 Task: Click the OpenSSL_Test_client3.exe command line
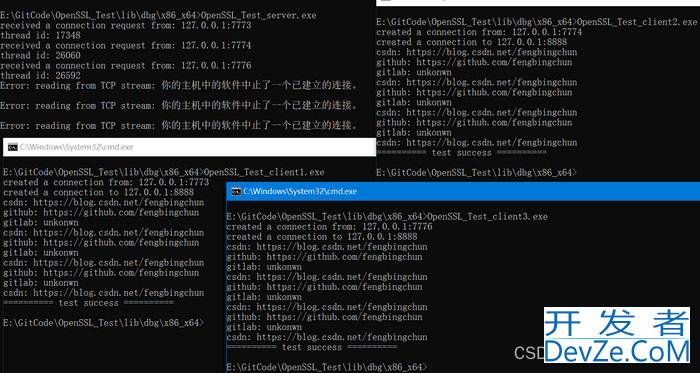387,217
